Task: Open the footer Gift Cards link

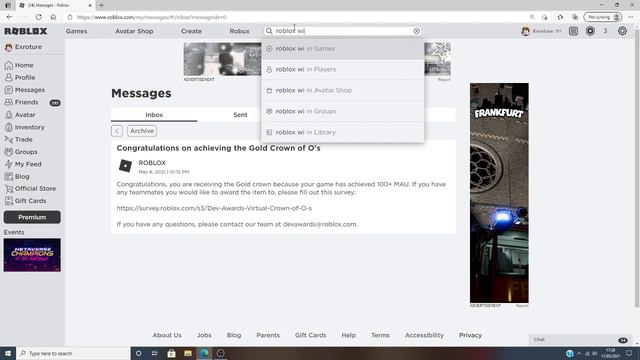Action: [x=310, y=335]
